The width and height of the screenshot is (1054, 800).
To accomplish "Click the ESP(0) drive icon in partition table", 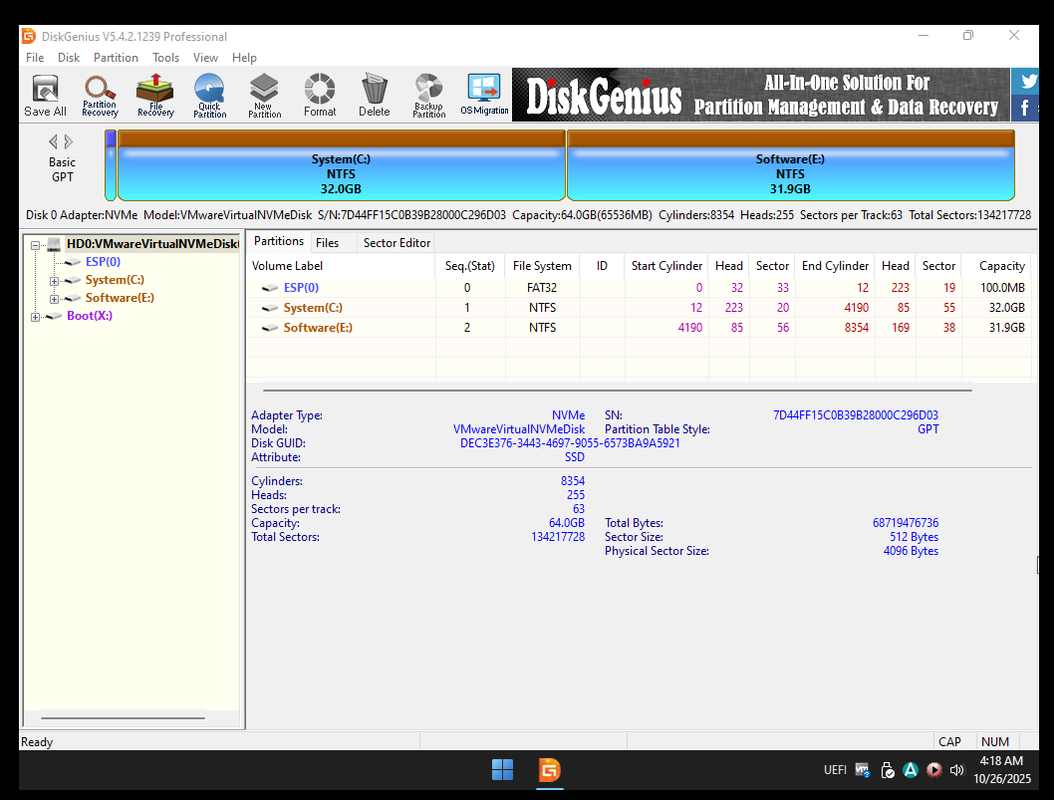I will tap(270, 288).
